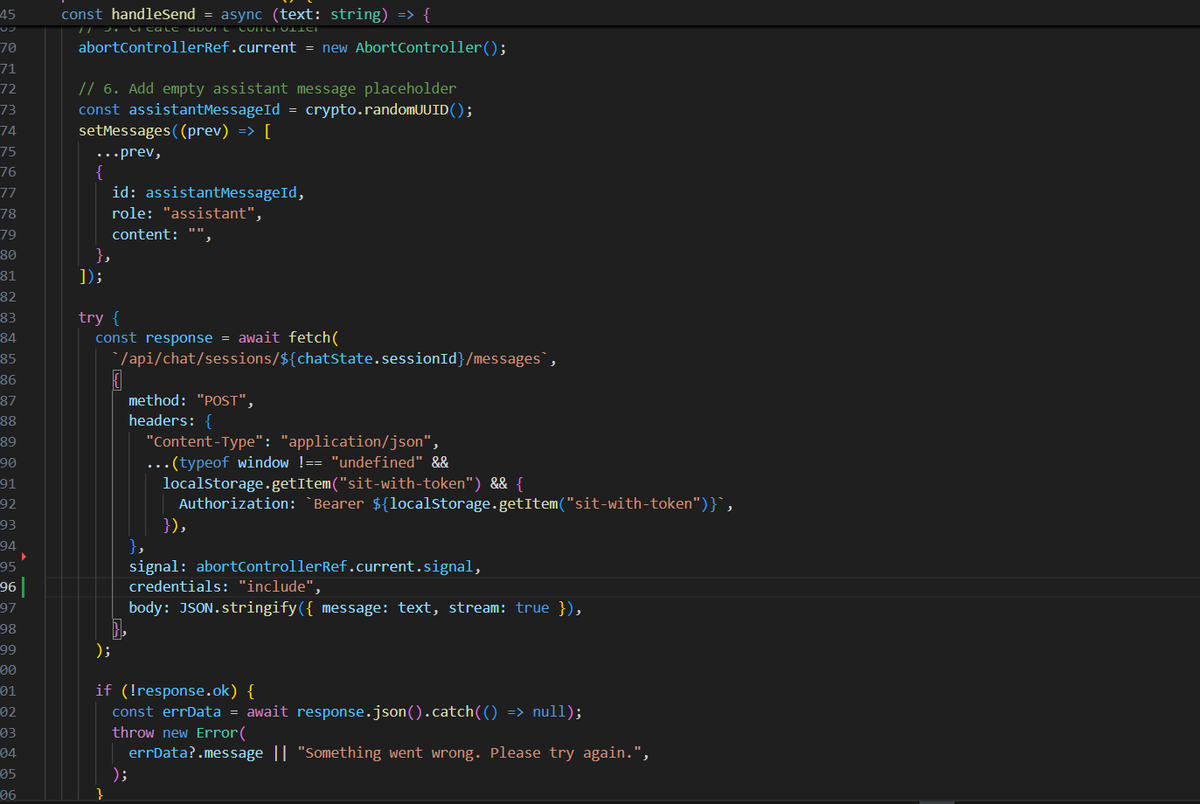Click the green added-line gutter bar at line 96
The image size is (1200, 804).
tap(23, 586)
